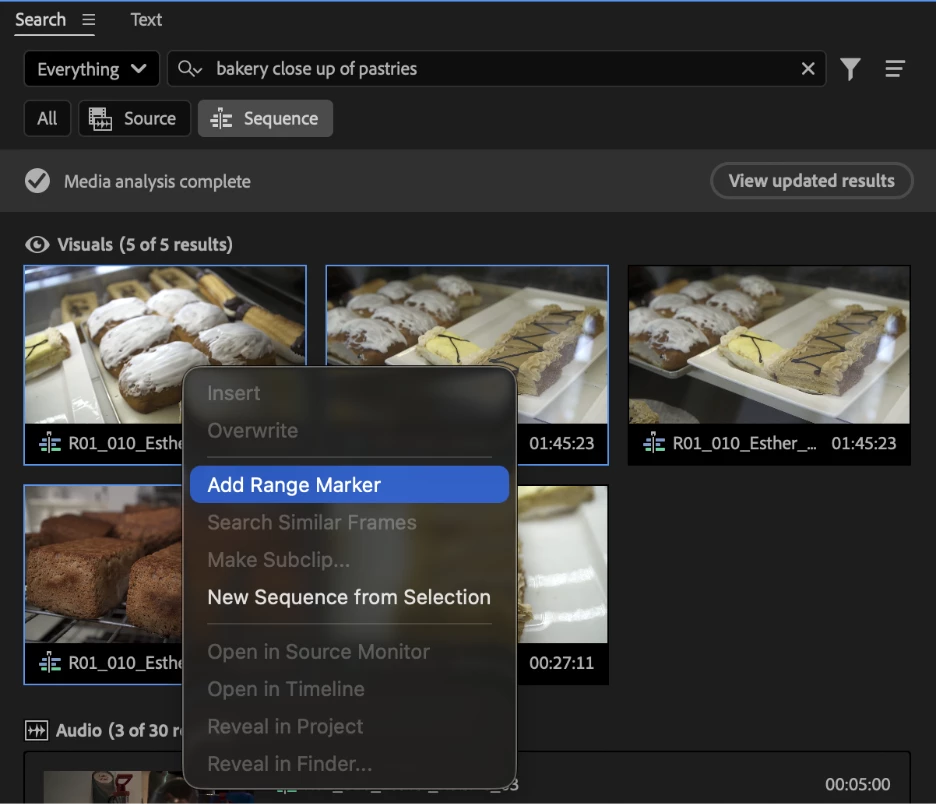Toggle the Source filter button
The width and height of the screenshot is (936, 804).
tap(134, 118)
